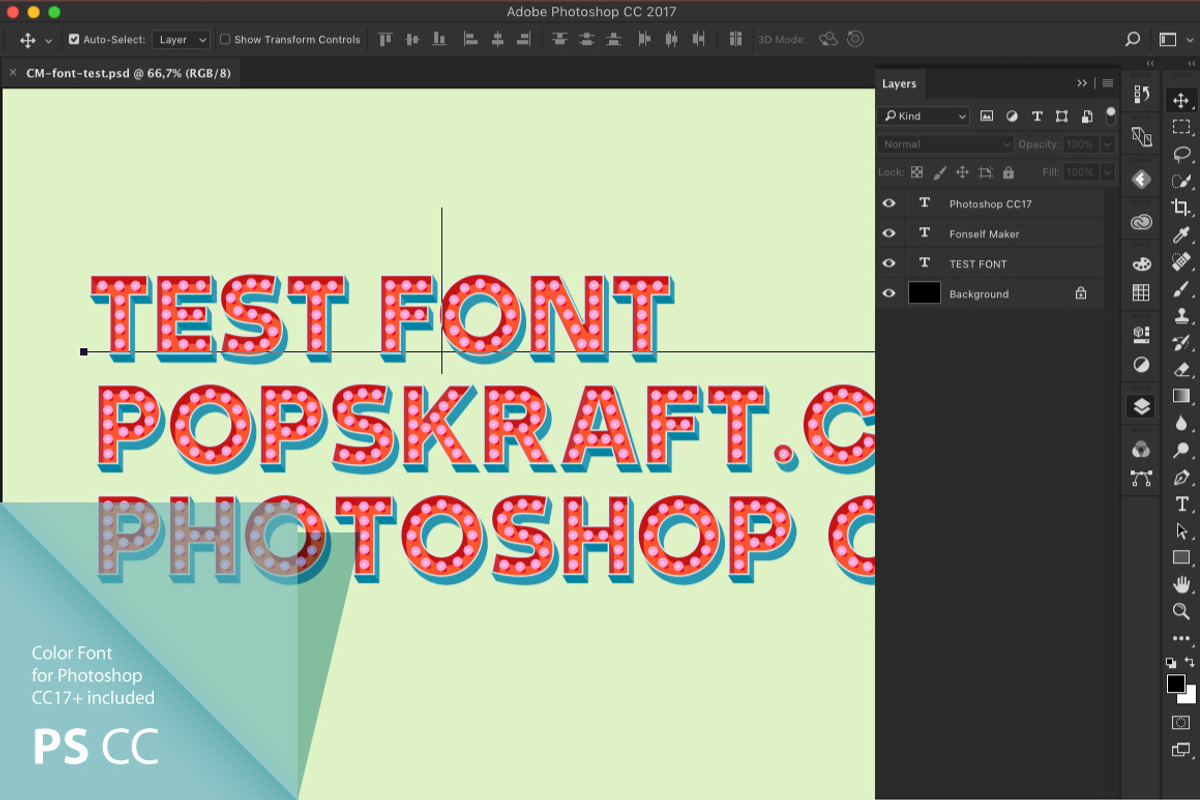Open the Layers panel flyout menu
Viewport: 1200px width, 800px height.
[1107, 83]
